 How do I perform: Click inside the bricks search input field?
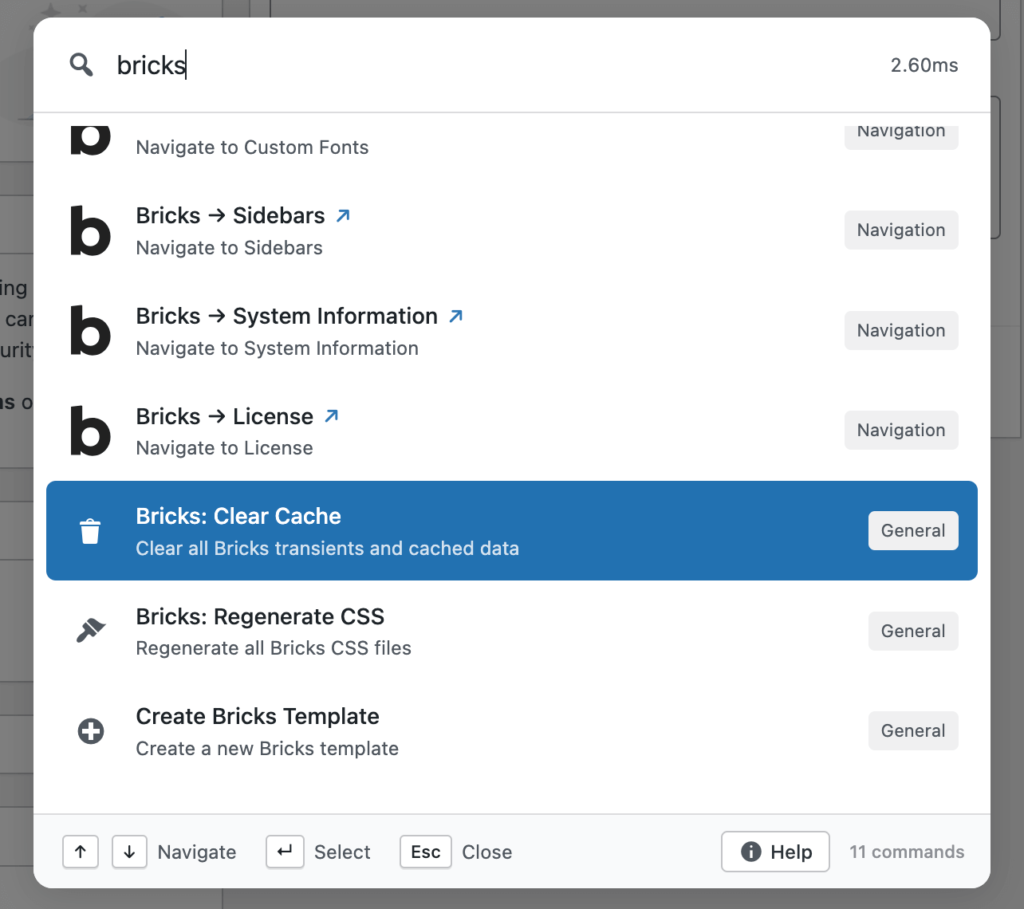pyautogui.click(x=300, y=64)
